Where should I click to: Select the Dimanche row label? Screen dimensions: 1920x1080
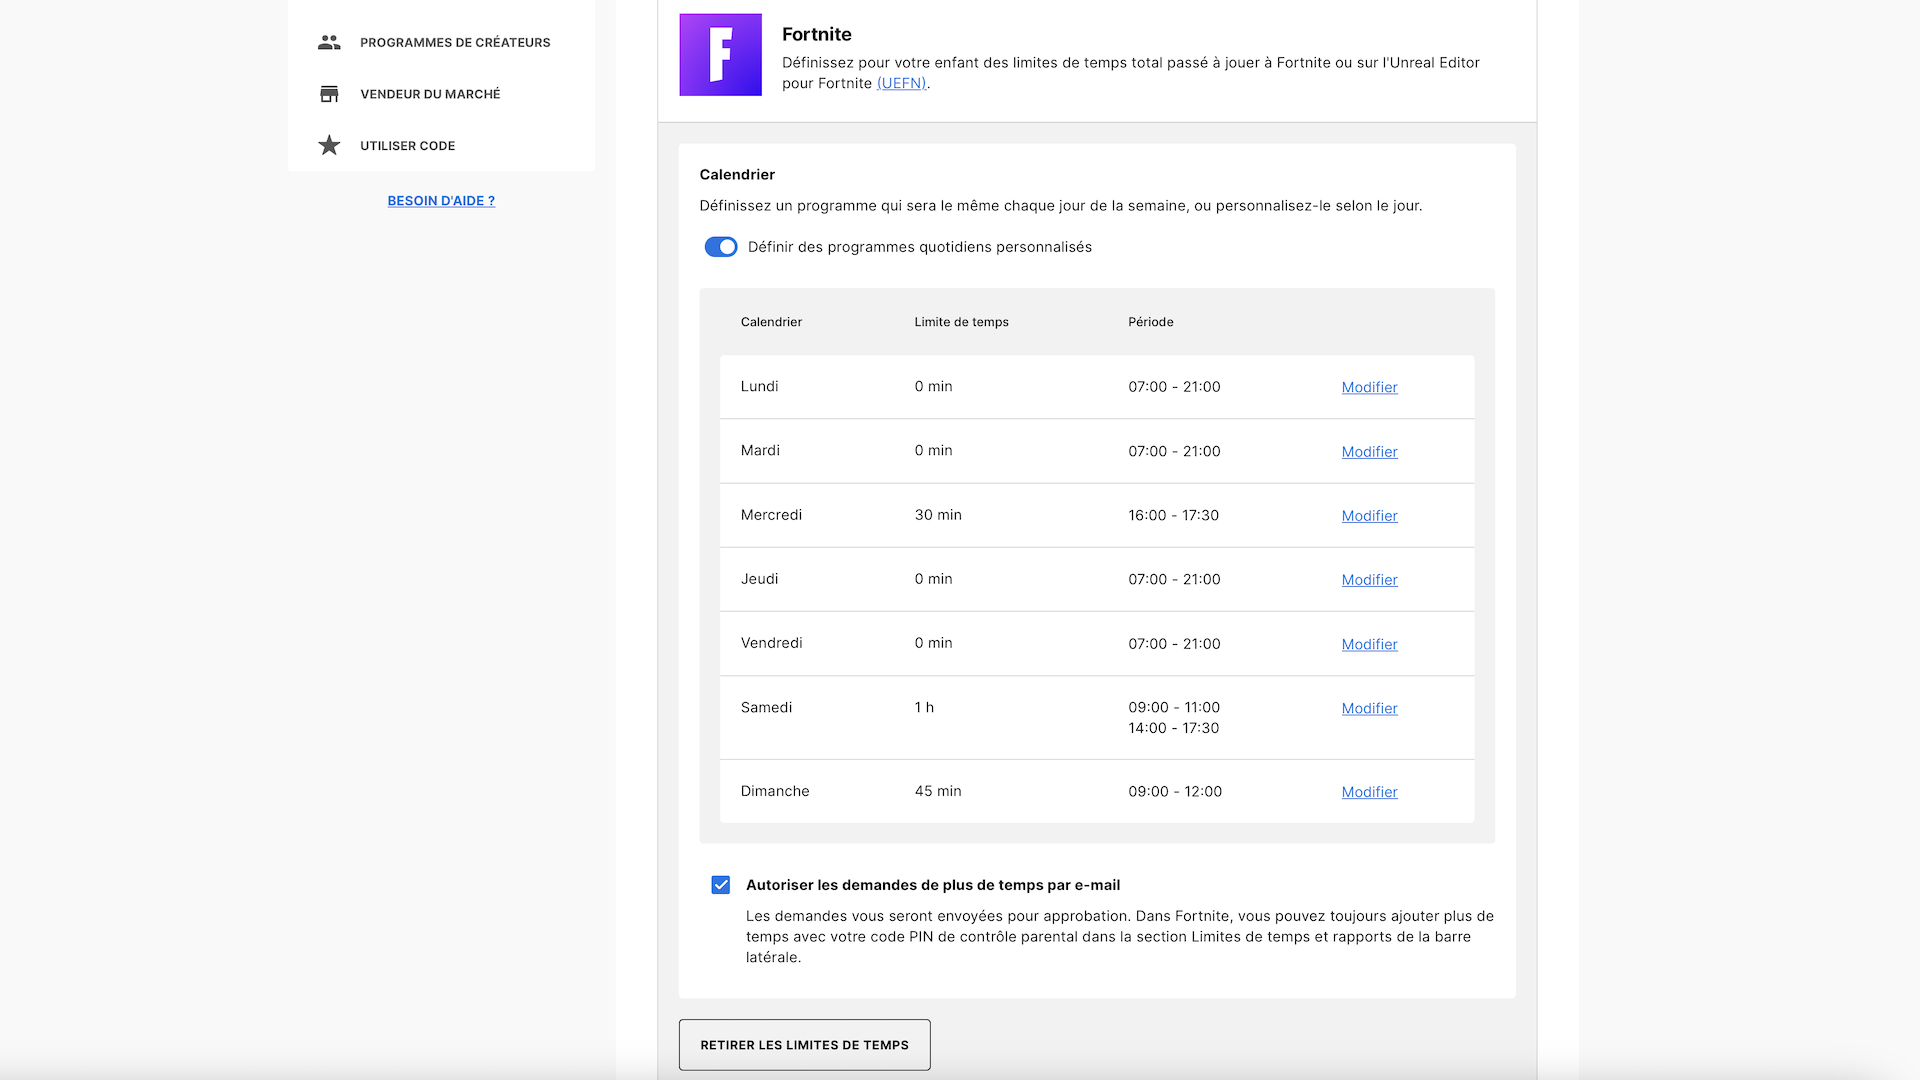[775, 791]
